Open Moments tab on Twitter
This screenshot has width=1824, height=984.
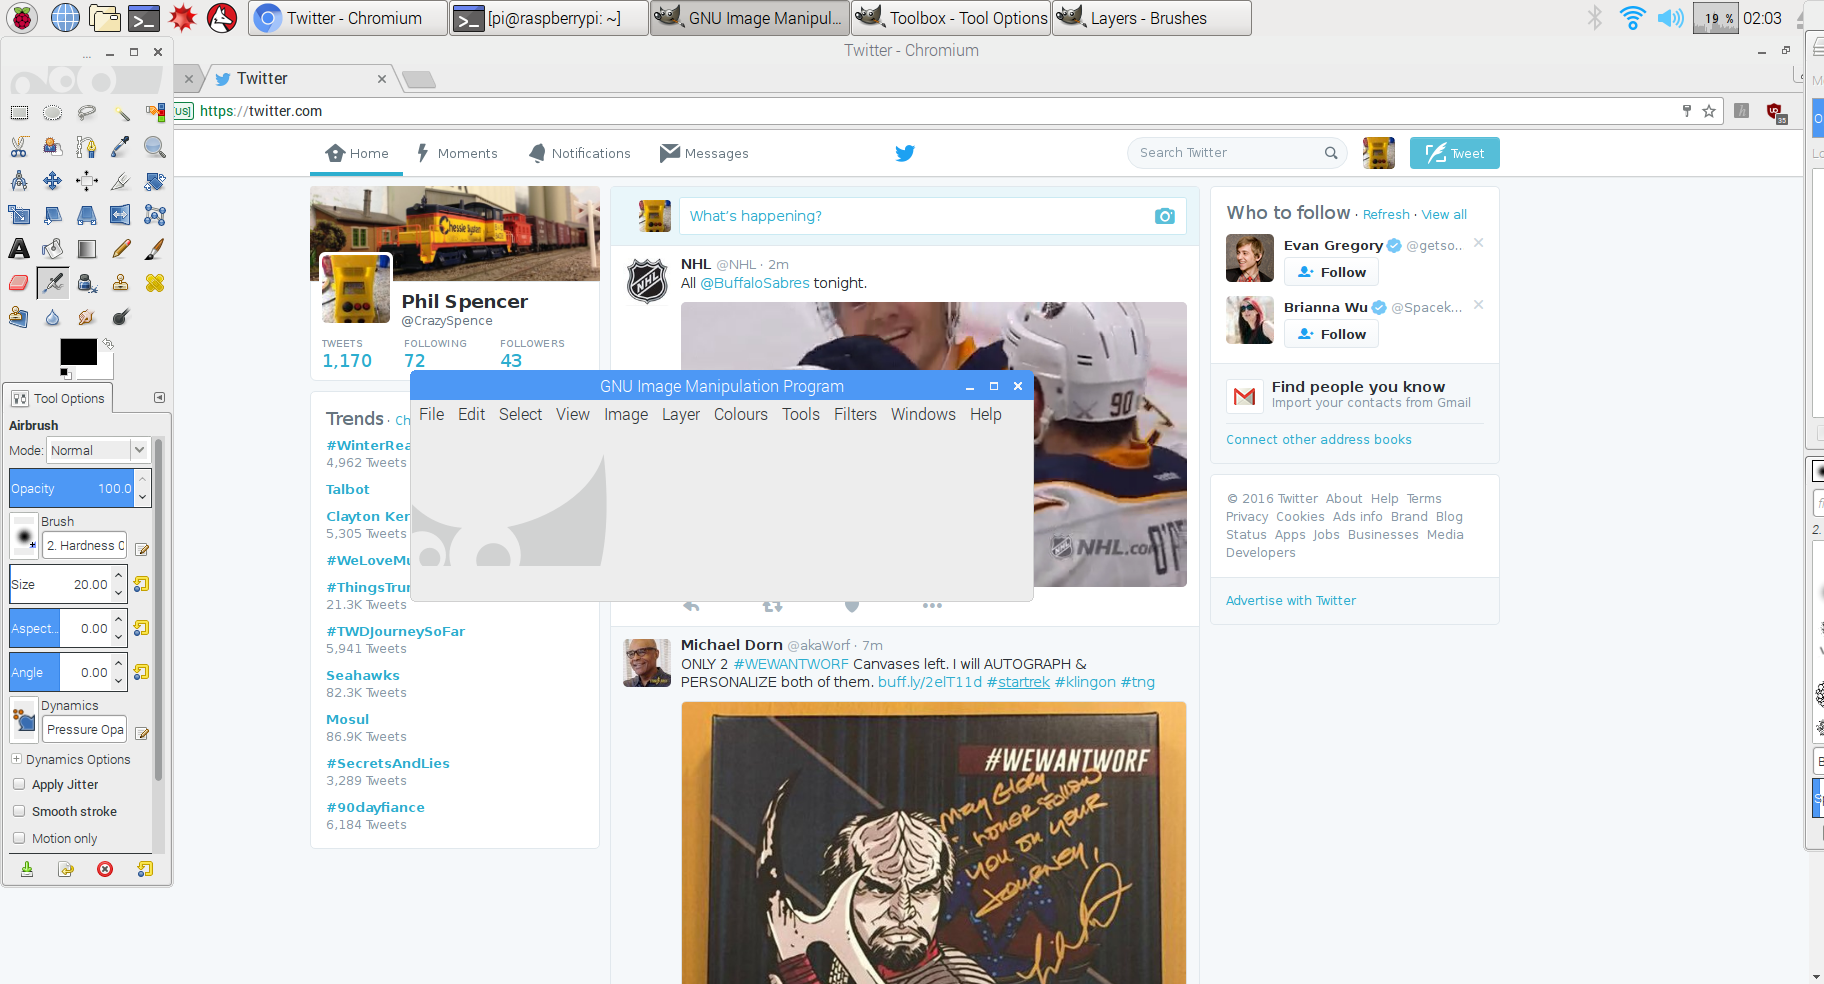click(457, 153)
